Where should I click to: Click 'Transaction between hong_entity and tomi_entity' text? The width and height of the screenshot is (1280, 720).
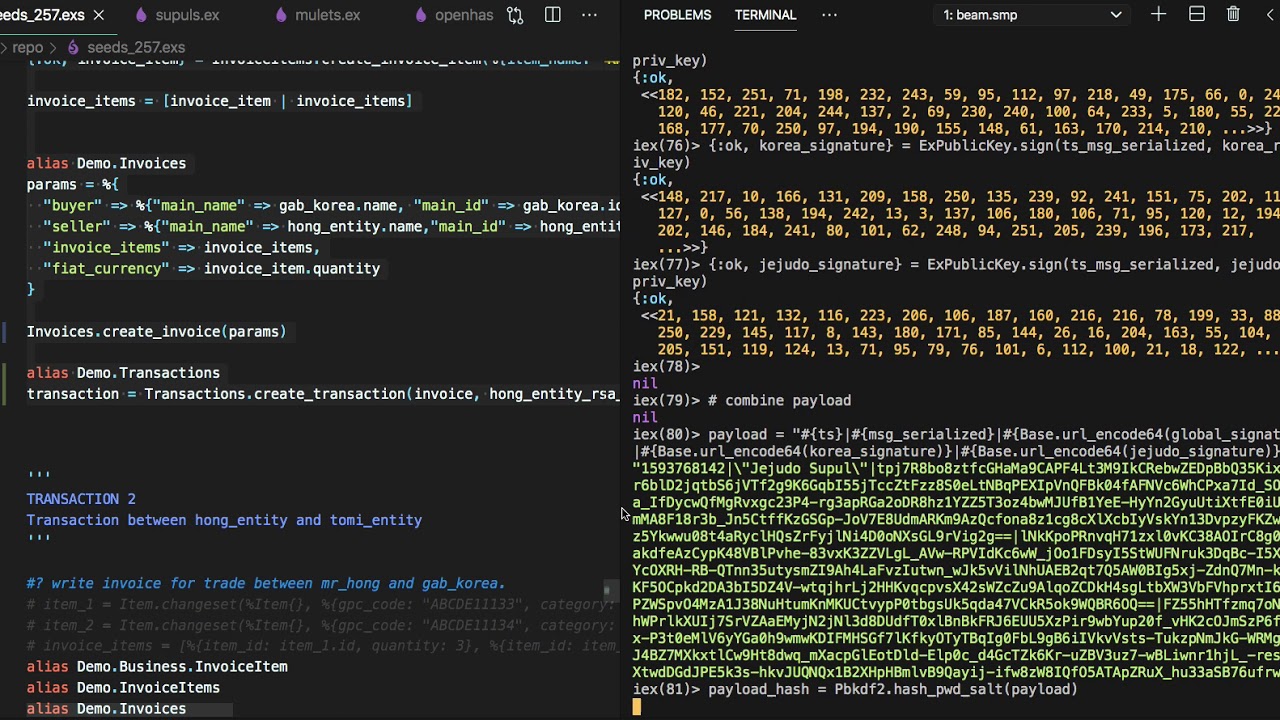coord(224,520)
